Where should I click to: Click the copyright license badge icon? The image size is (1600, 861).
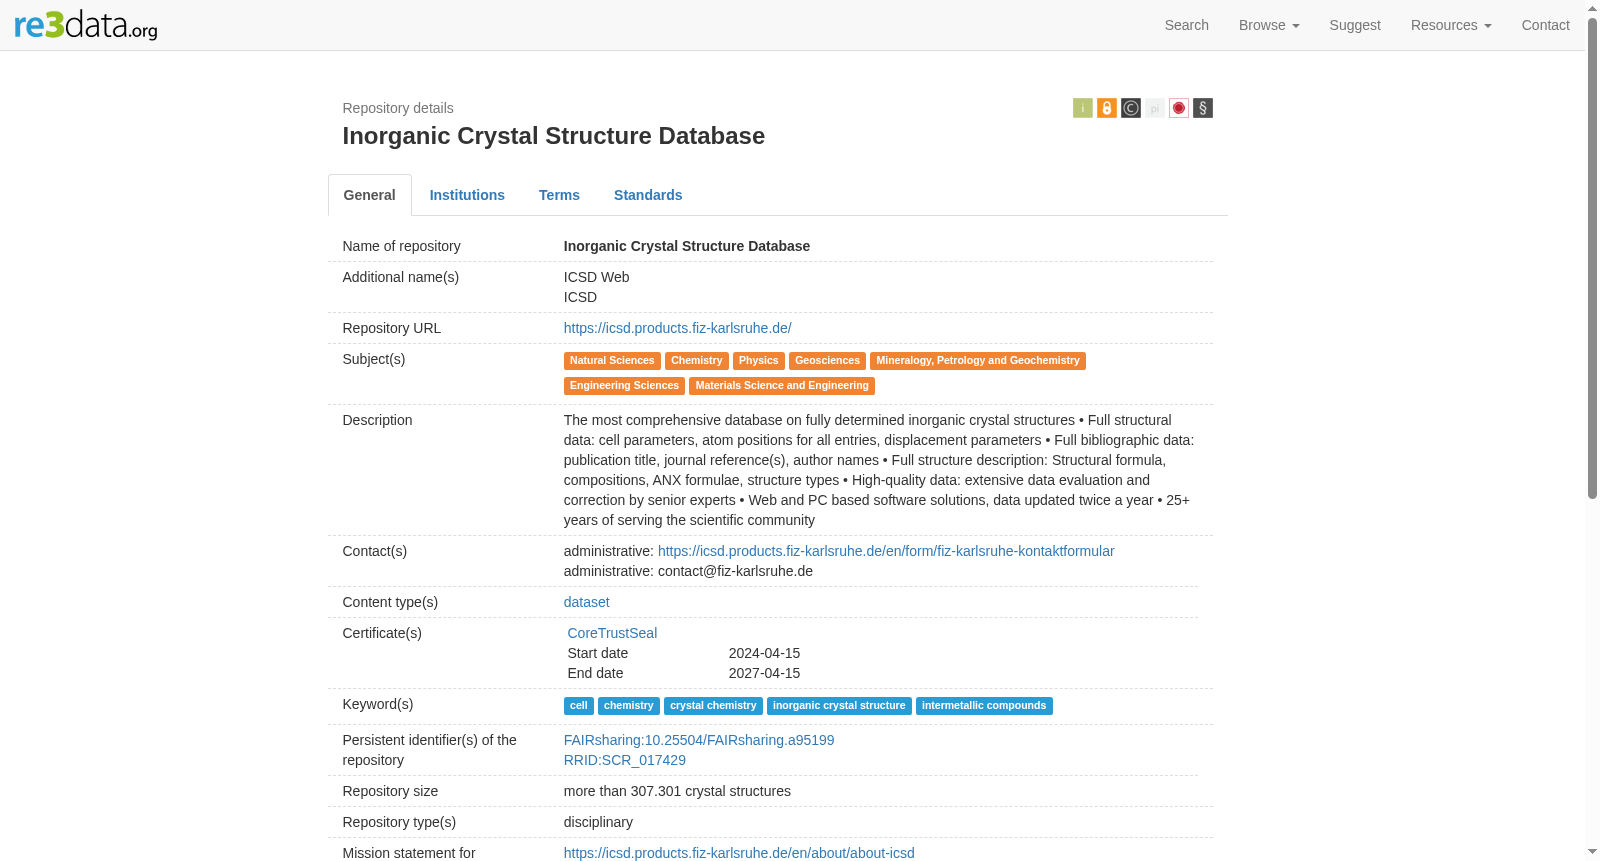1130,108
